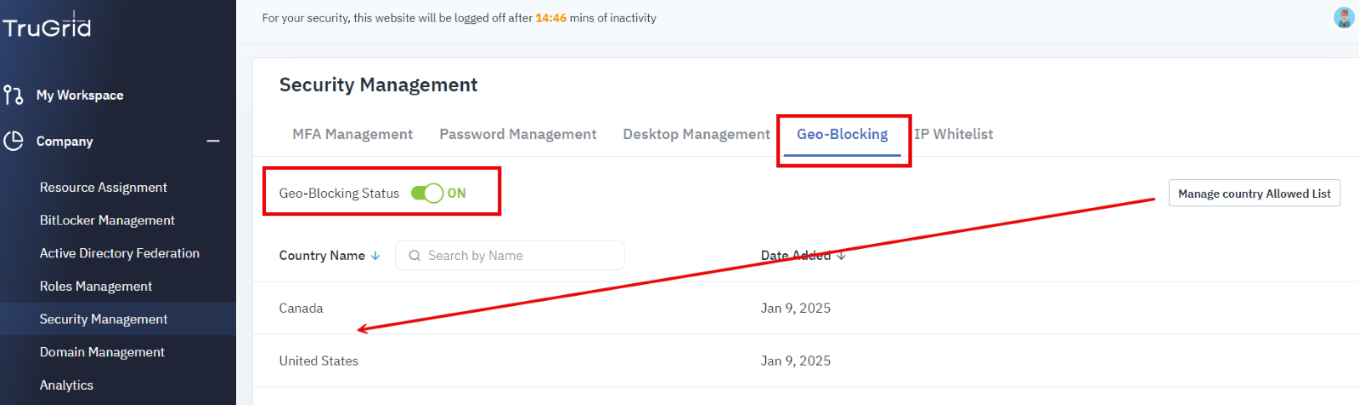
Task: Select the Geo-Blocking tab
Action: tap(842, 134)
